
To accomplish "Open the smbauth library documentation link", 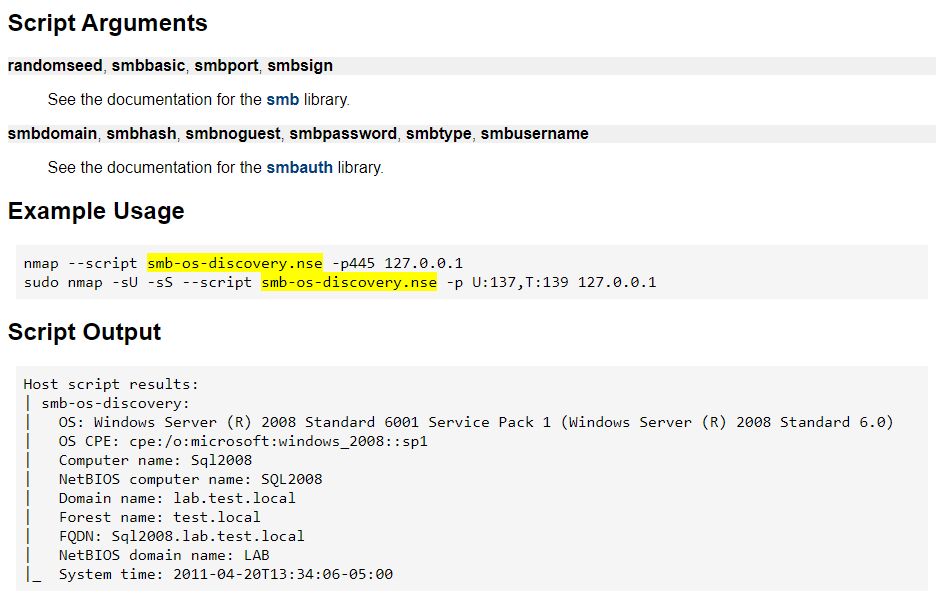I will (x=299, y=167).
